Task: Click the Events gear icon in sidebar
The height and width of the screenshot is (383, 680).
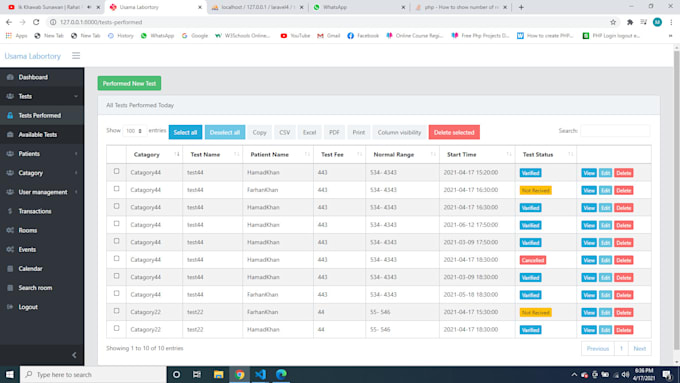Action: [10, 249]
